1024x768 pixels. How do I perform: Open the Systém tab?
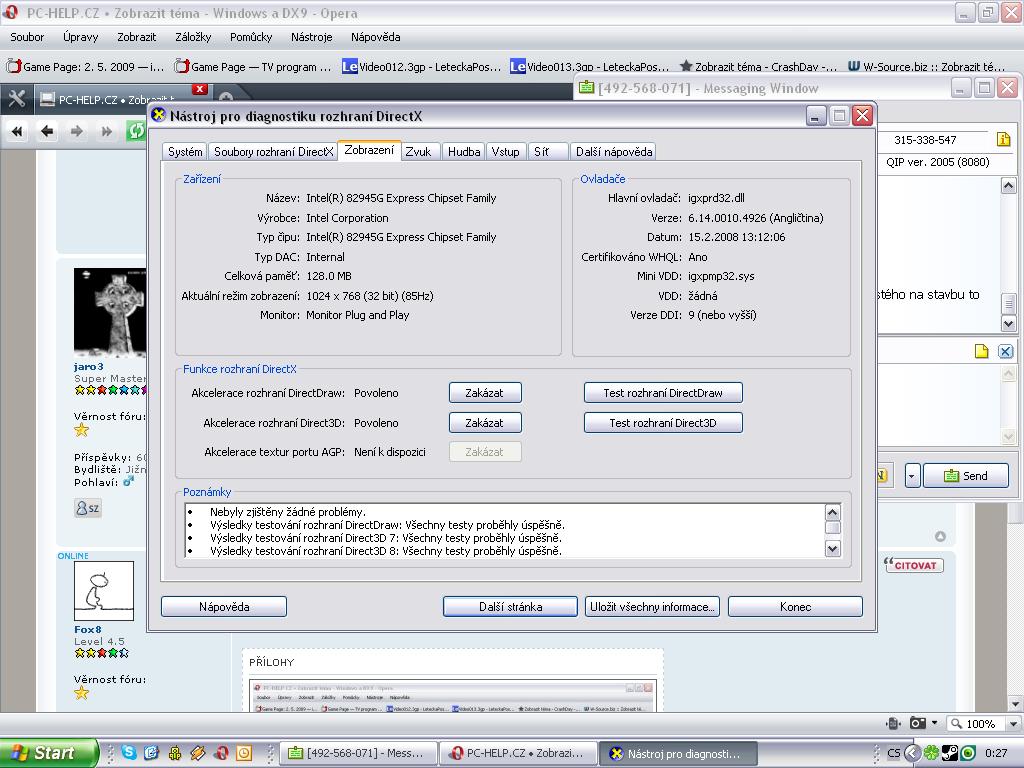point(185,152)
